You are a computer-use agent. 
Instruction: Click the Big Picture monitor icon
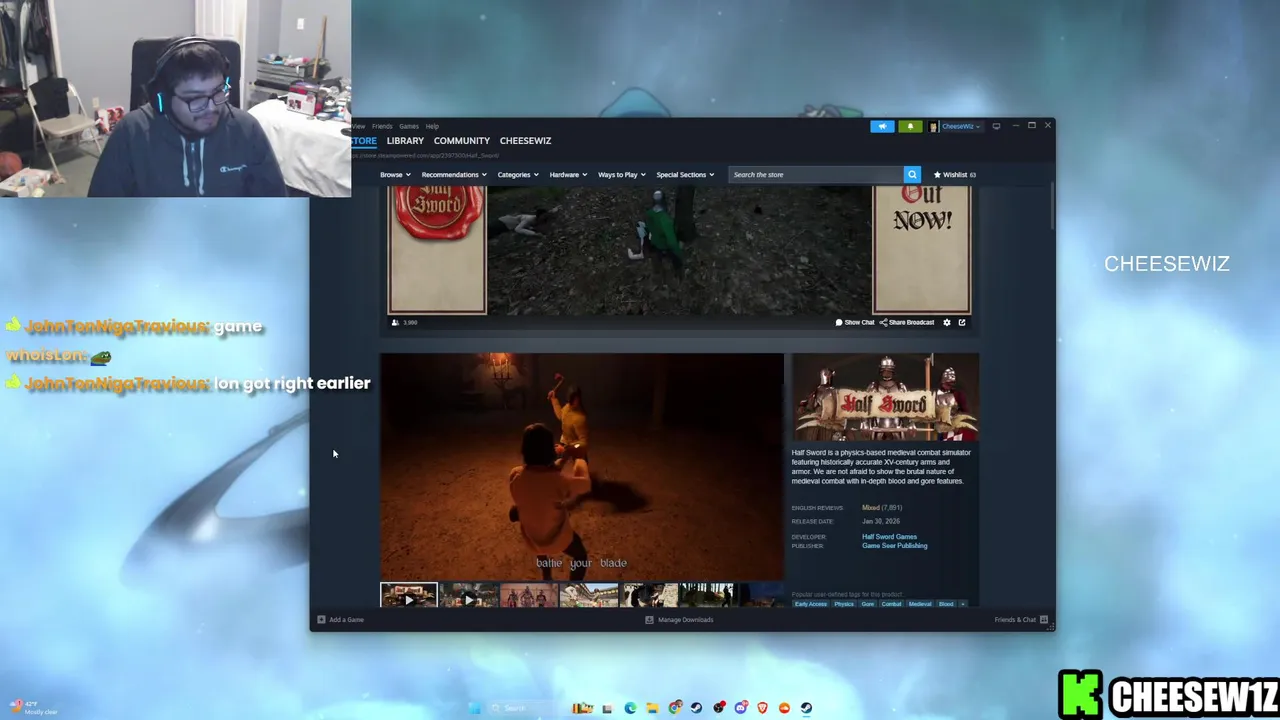(996, 126)
